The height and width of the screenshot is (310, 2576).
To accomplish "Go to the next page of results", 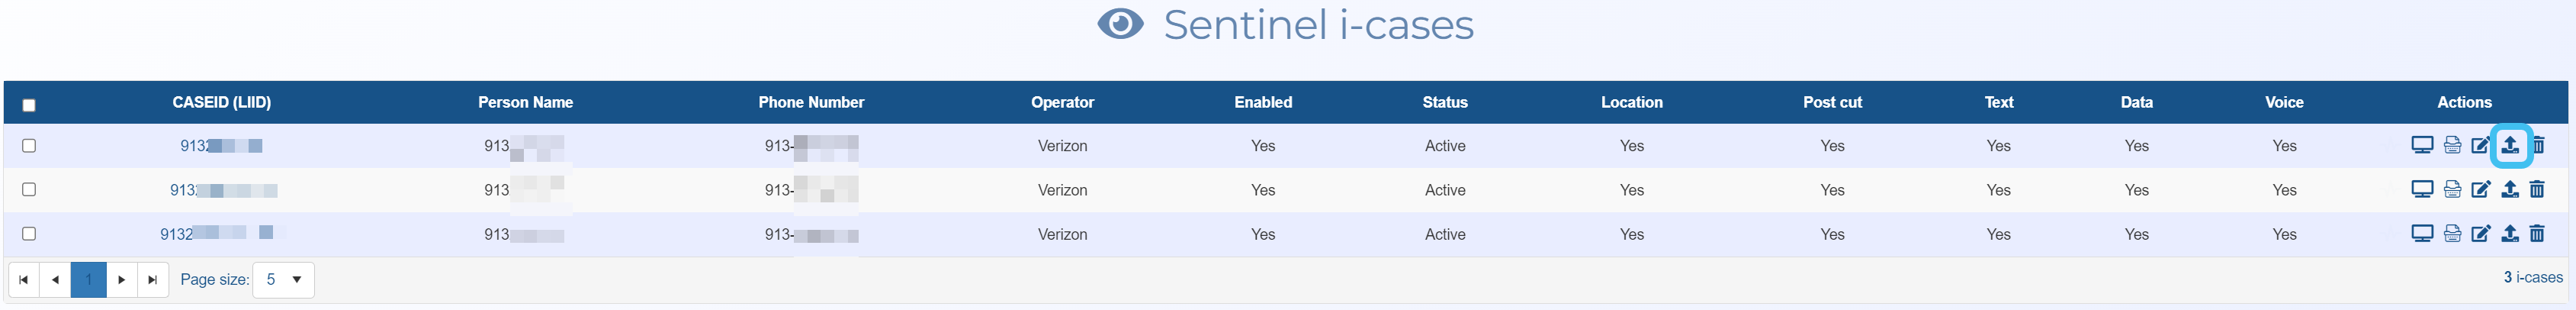I will coord(122,280).
